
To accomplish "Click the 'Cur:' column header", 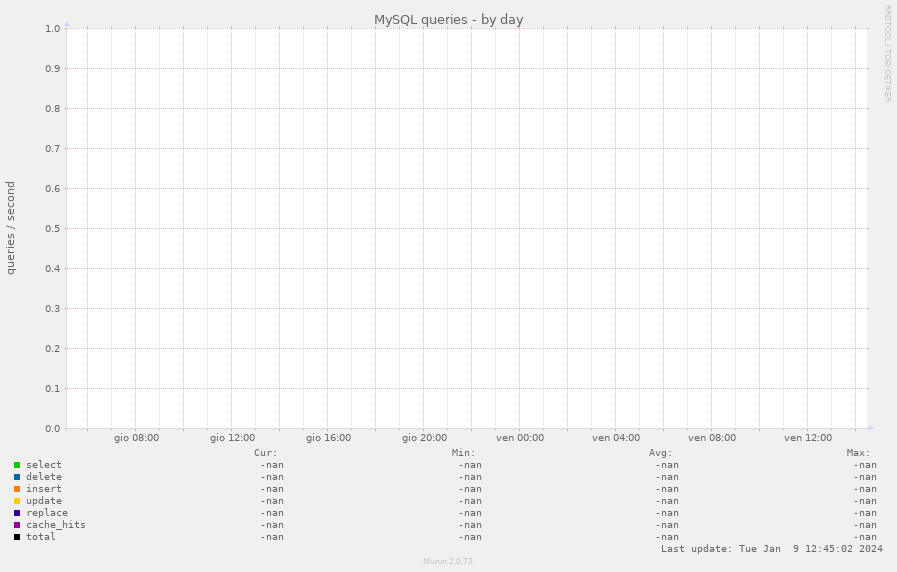I will pyautogui.click(x=265, y=453).
